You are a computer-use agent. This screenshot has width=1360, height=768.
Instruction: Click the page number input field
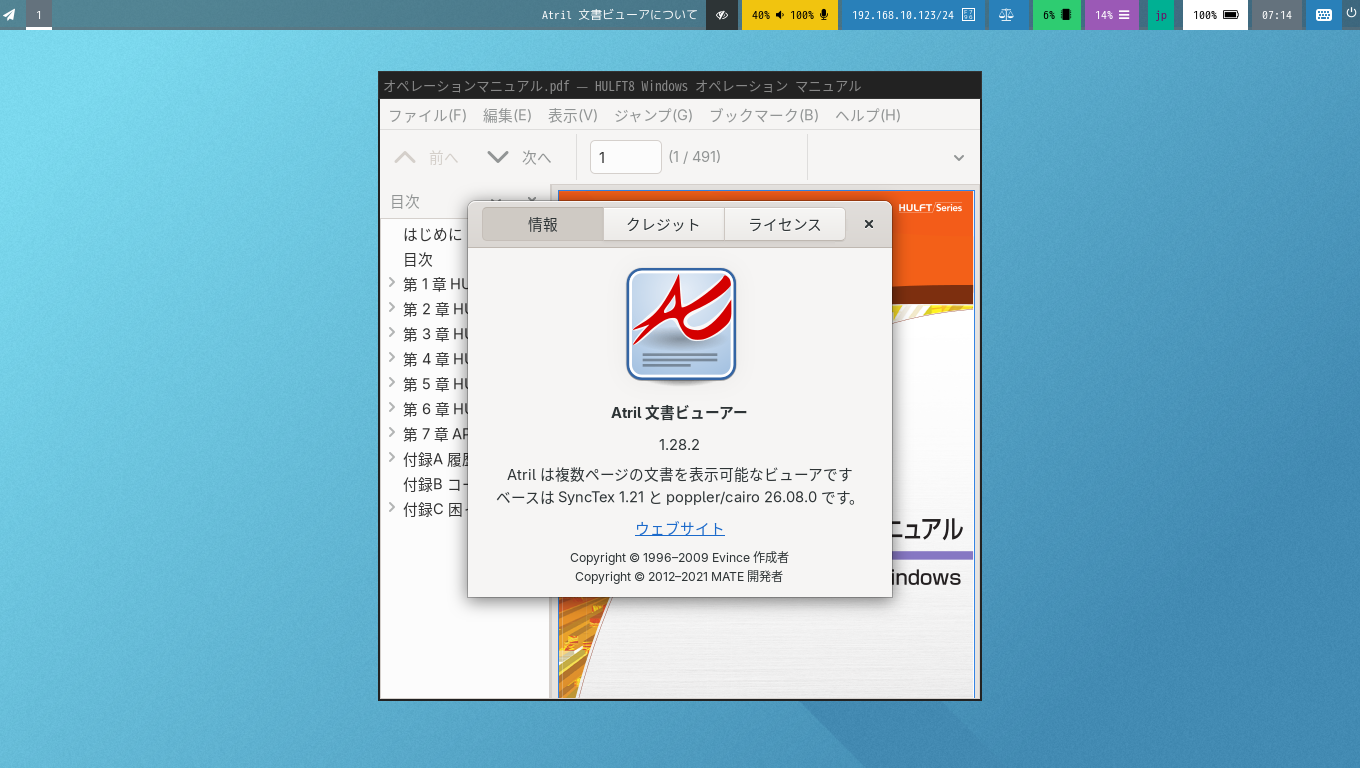pyautogui.click(x=626, y=157)
